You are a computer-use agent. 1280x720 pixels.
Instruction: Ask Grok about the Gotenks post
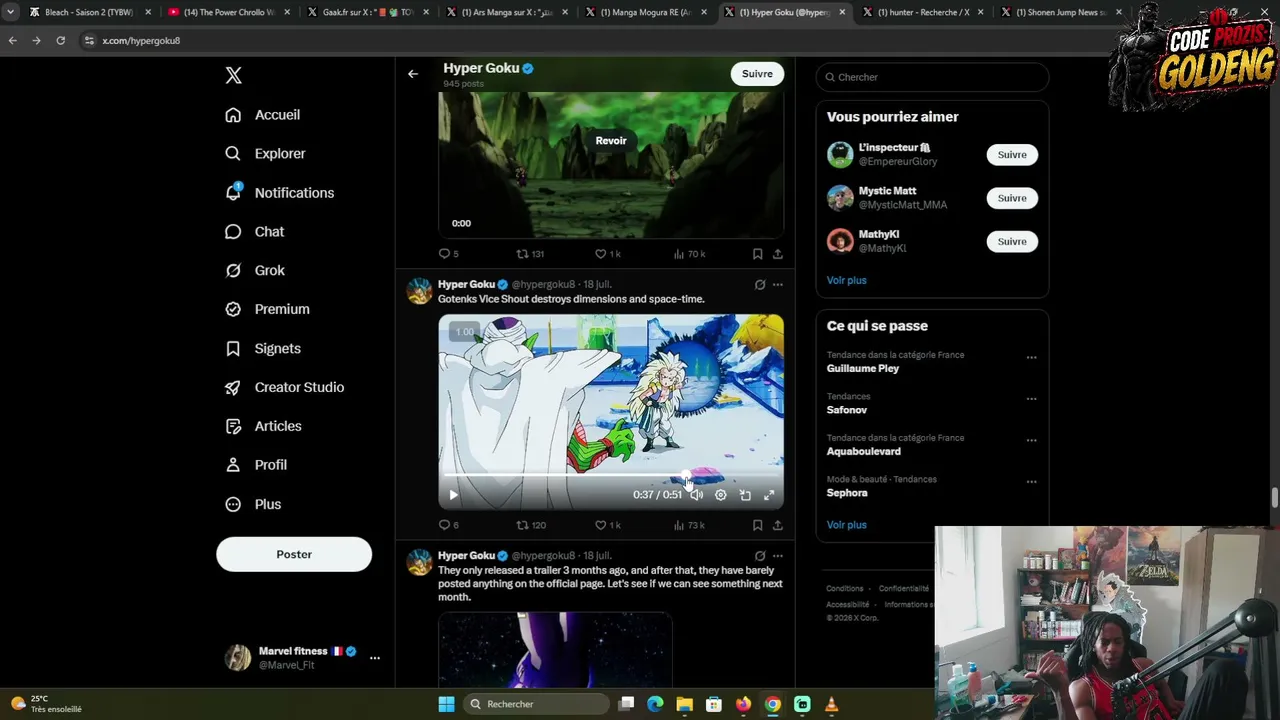(760, 285)
